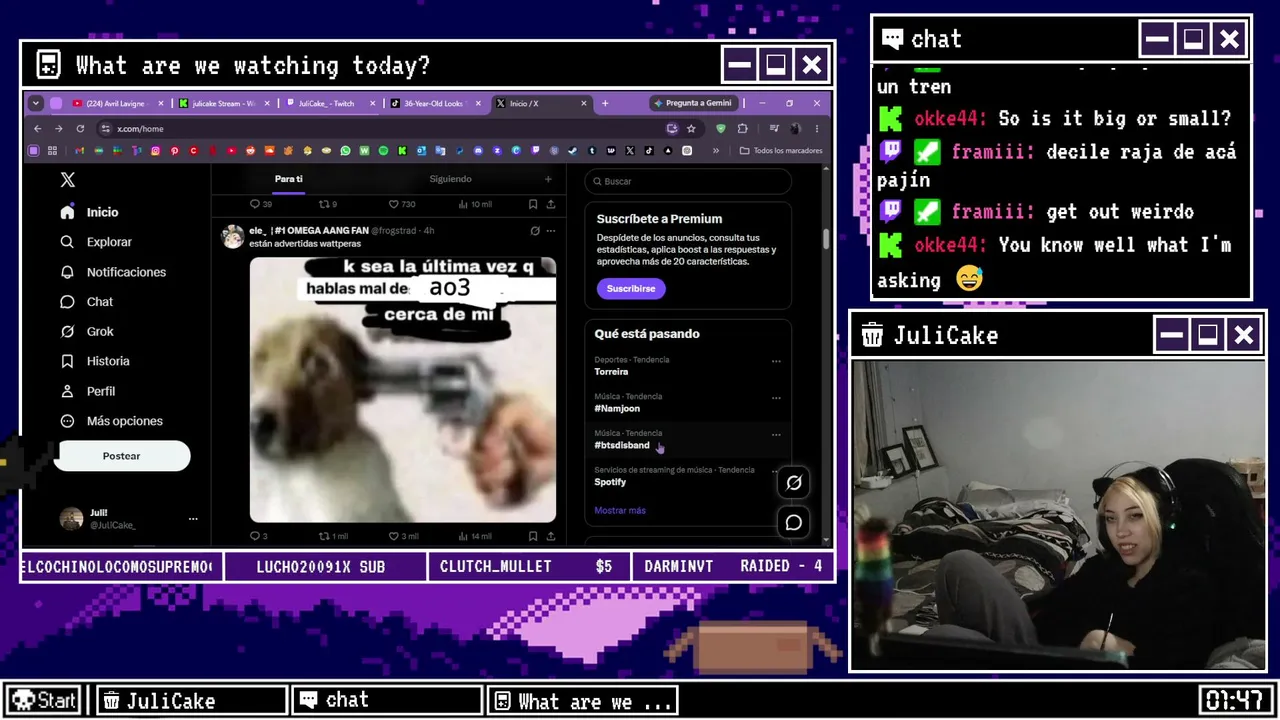Click the Postear button
This screenshot has width=1280, height=720.
tap(122, 456)
